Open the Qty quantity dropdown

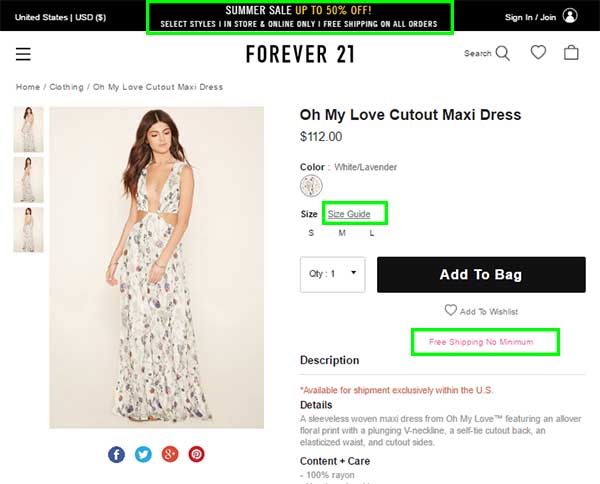coord(333,274)
